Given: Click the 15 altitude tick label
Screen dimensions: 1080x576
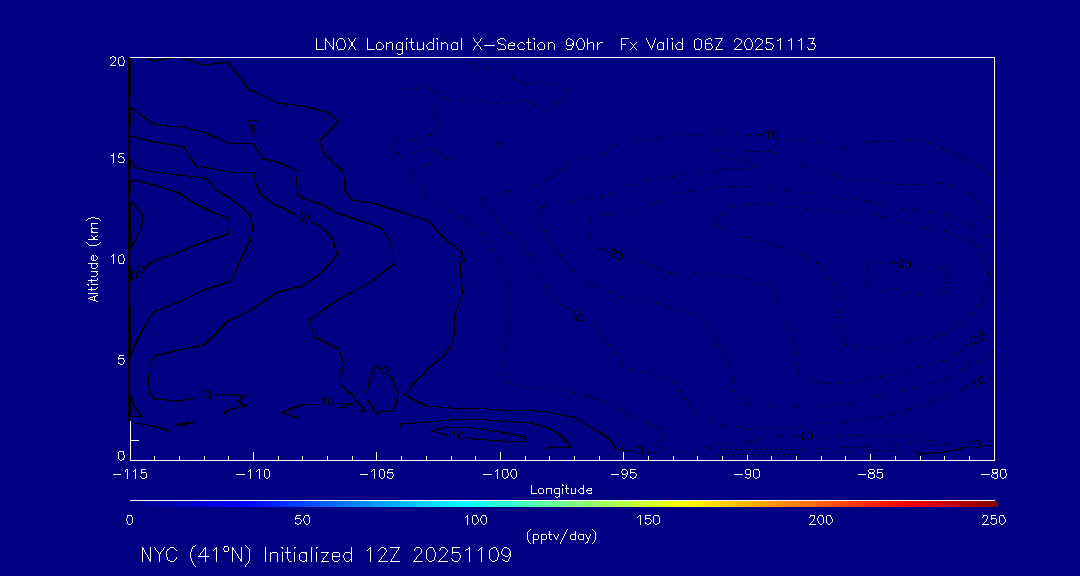Looking at the screenshot, I should [118, 158].
